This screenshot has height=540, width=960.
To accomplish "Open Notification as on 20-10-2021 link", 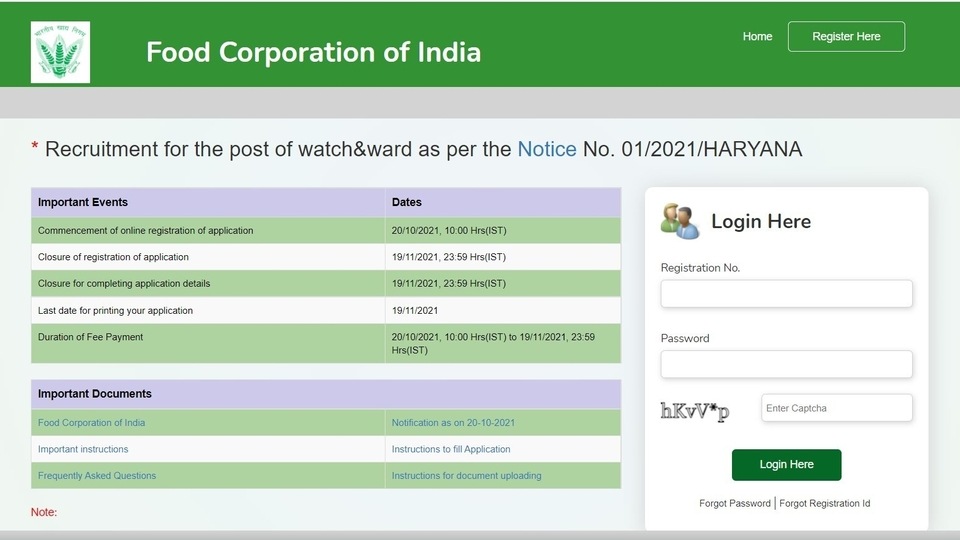I will coord(453,422).
